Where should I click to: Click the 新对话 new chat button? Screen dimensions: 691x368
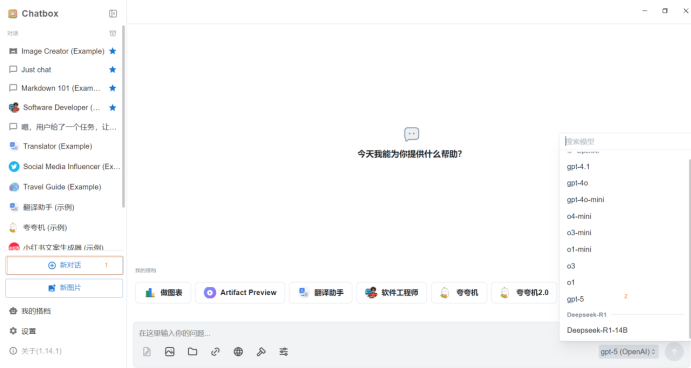coord(64,265)
